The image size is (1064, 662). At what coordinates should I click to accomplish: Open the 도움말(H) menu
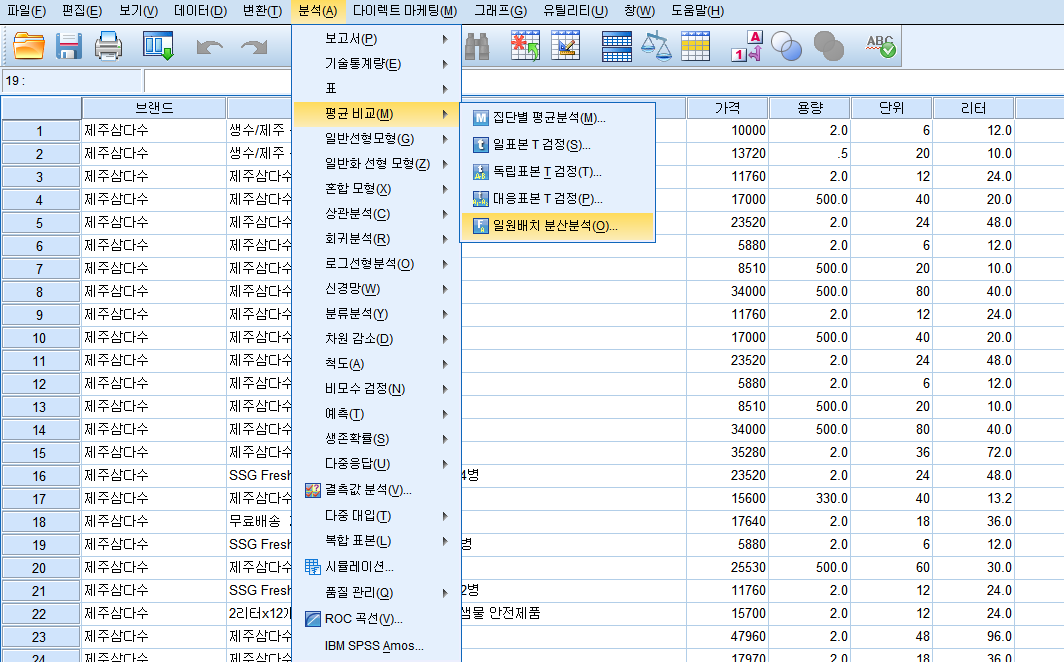click(698, 11)
